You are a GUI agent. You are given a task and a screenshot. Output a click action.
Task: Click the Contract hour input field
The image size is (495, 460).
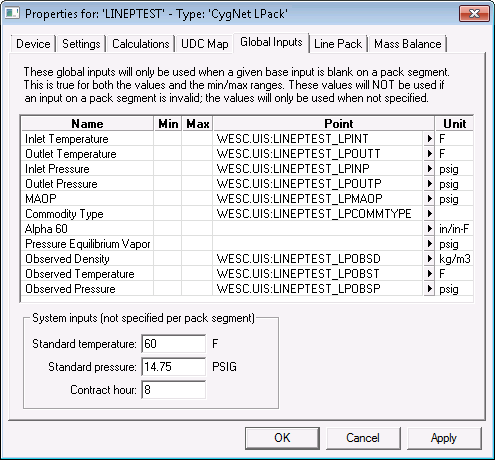173,390
